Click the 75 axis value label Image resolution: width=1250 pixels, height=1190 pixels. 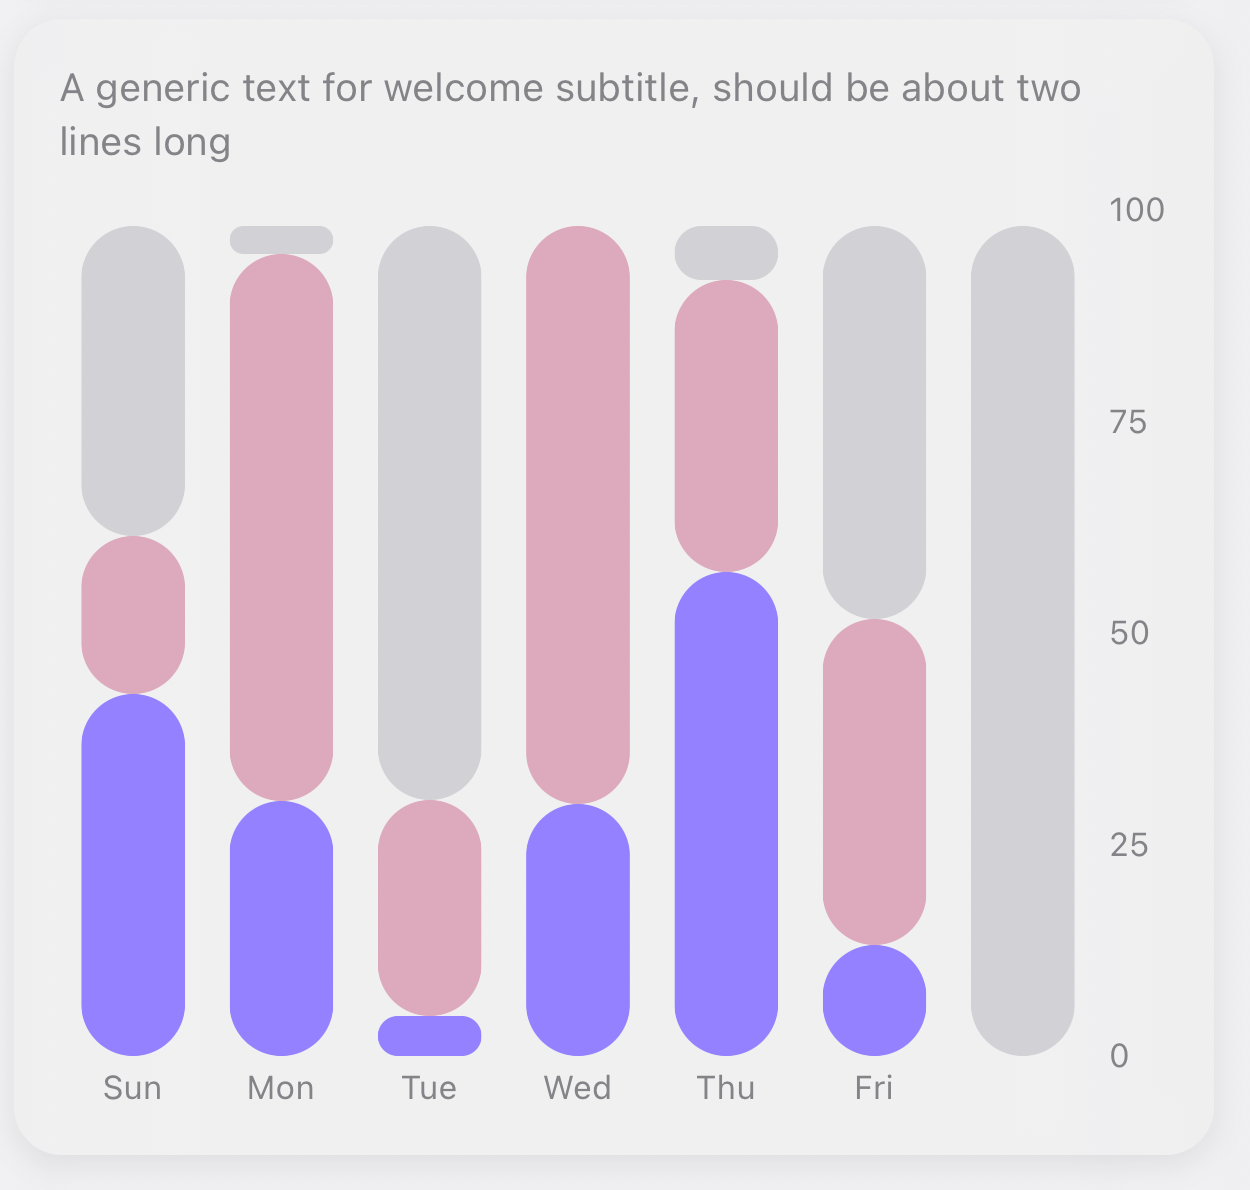(1128, 422)
